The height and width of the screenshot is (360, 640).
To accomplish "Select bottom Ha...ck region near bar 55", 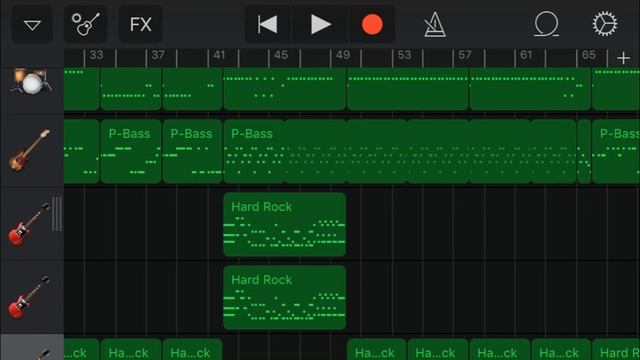I will (438, 350).
